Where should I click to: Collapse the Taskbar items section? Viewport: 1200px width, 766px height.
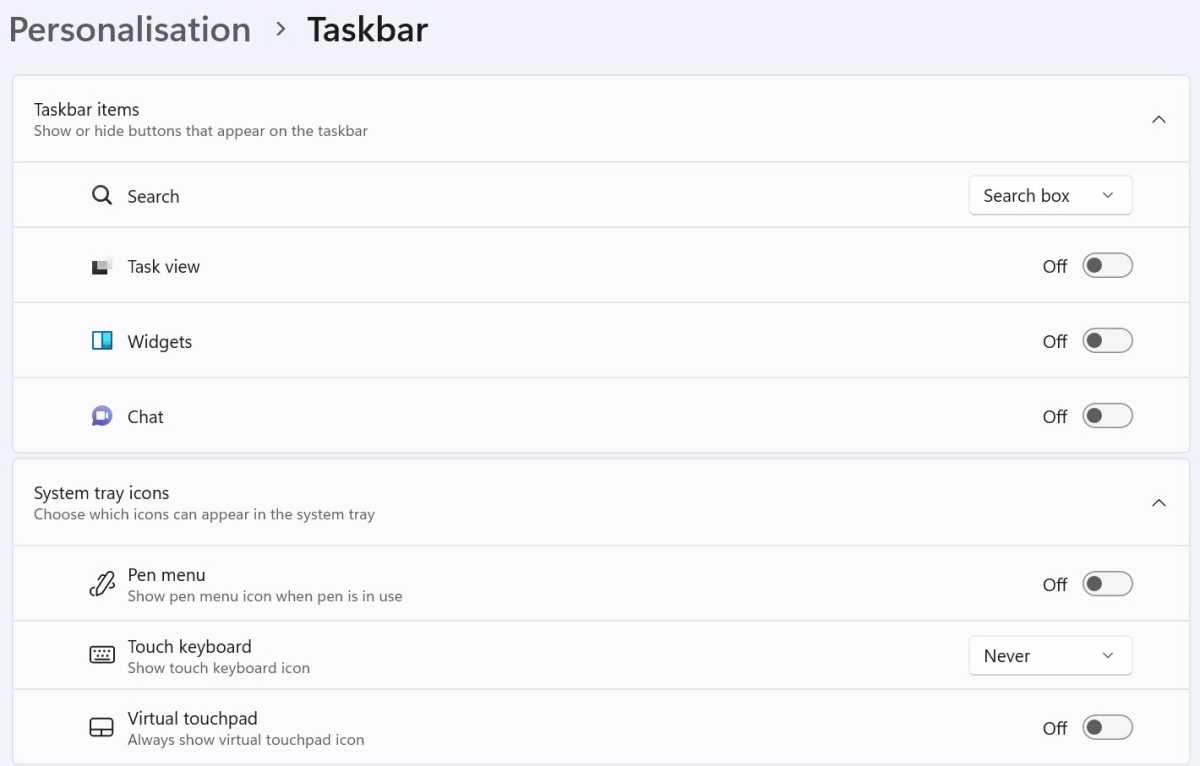pos(1159,119)
